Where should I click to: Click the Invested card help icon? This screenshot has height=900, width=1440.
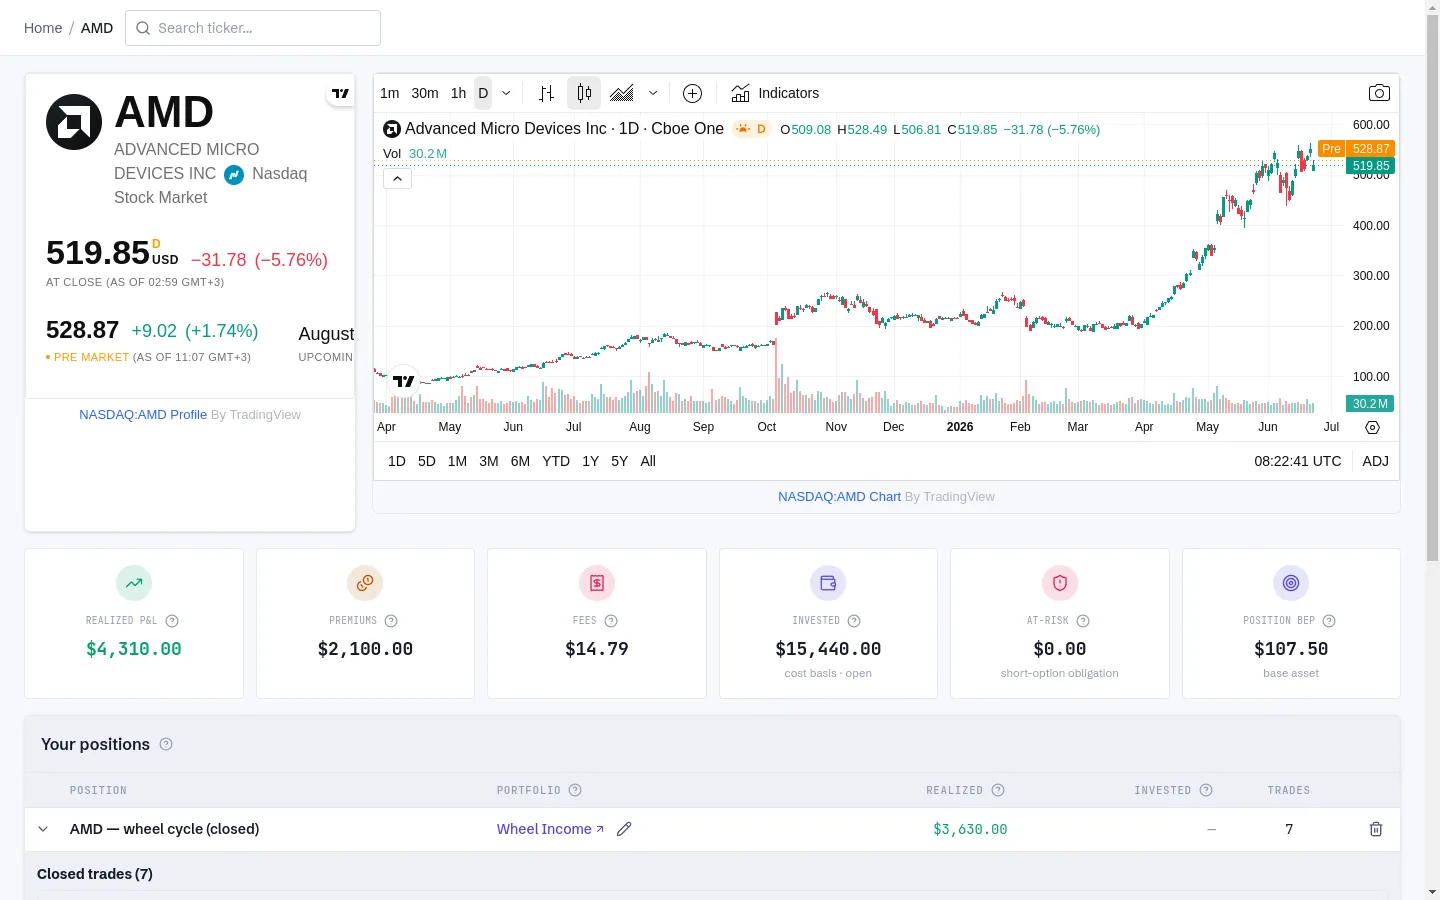(854, 620)
